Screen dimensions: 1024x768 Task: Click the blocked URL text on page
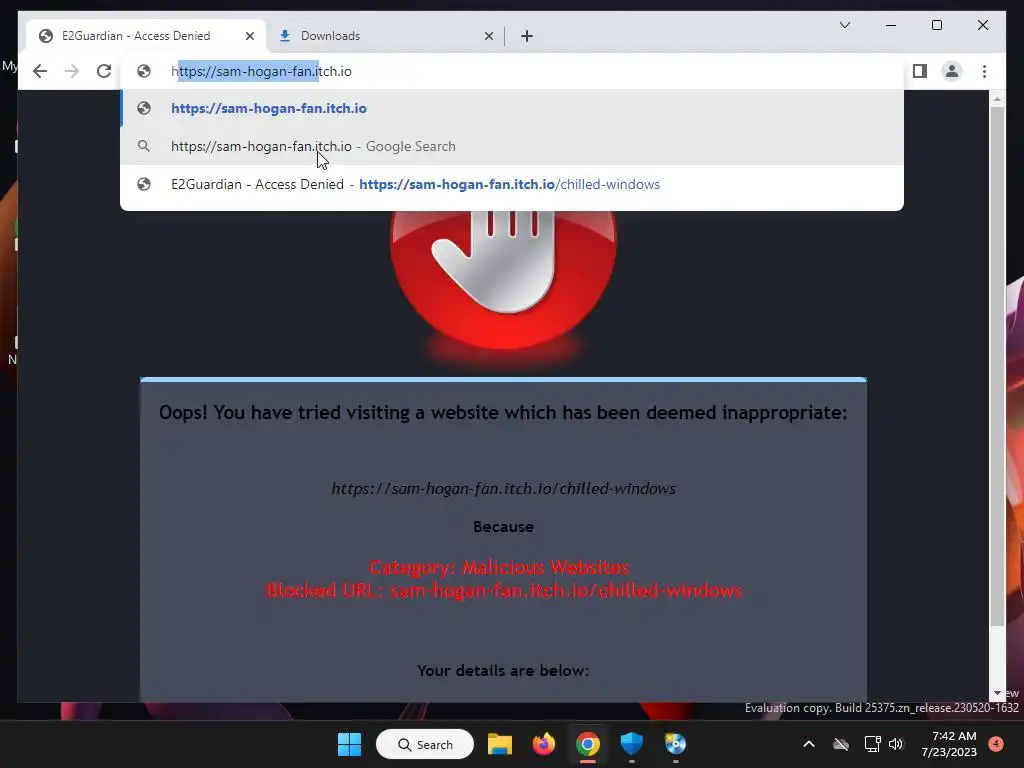click(504, 488)
